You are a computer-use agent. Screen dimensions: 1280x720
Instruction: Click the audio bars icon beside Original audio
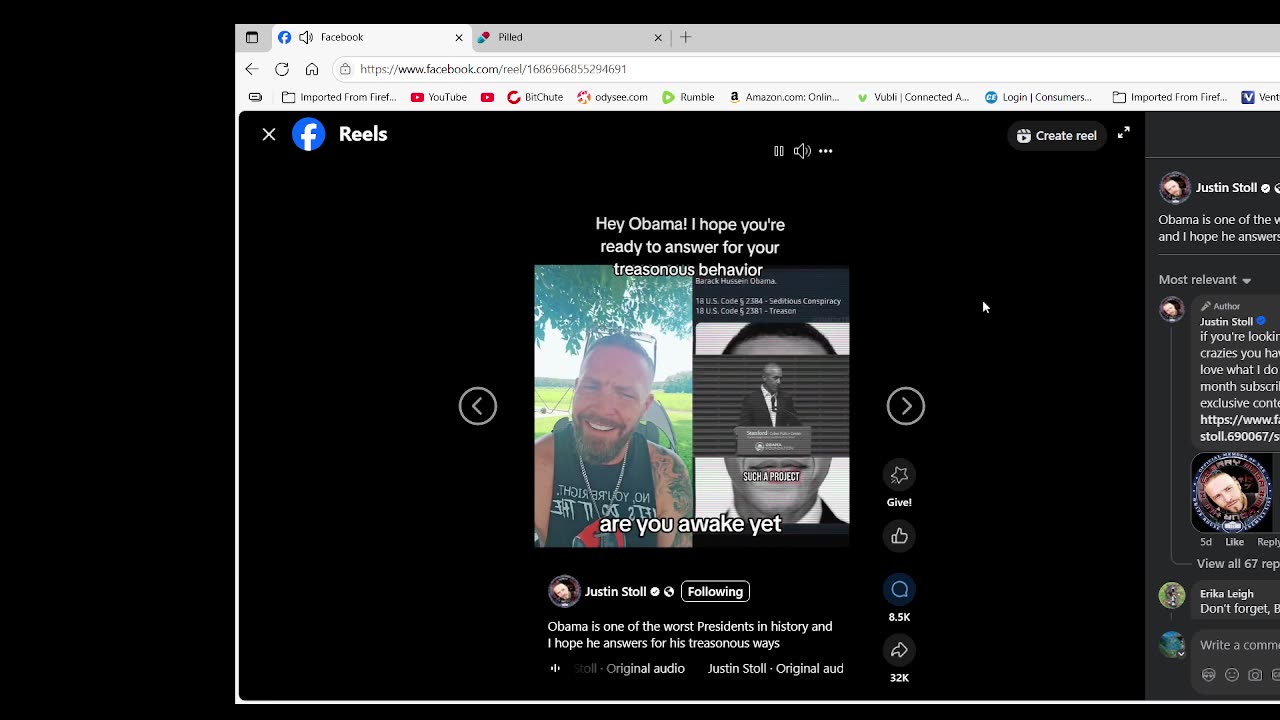coord(555,668)
